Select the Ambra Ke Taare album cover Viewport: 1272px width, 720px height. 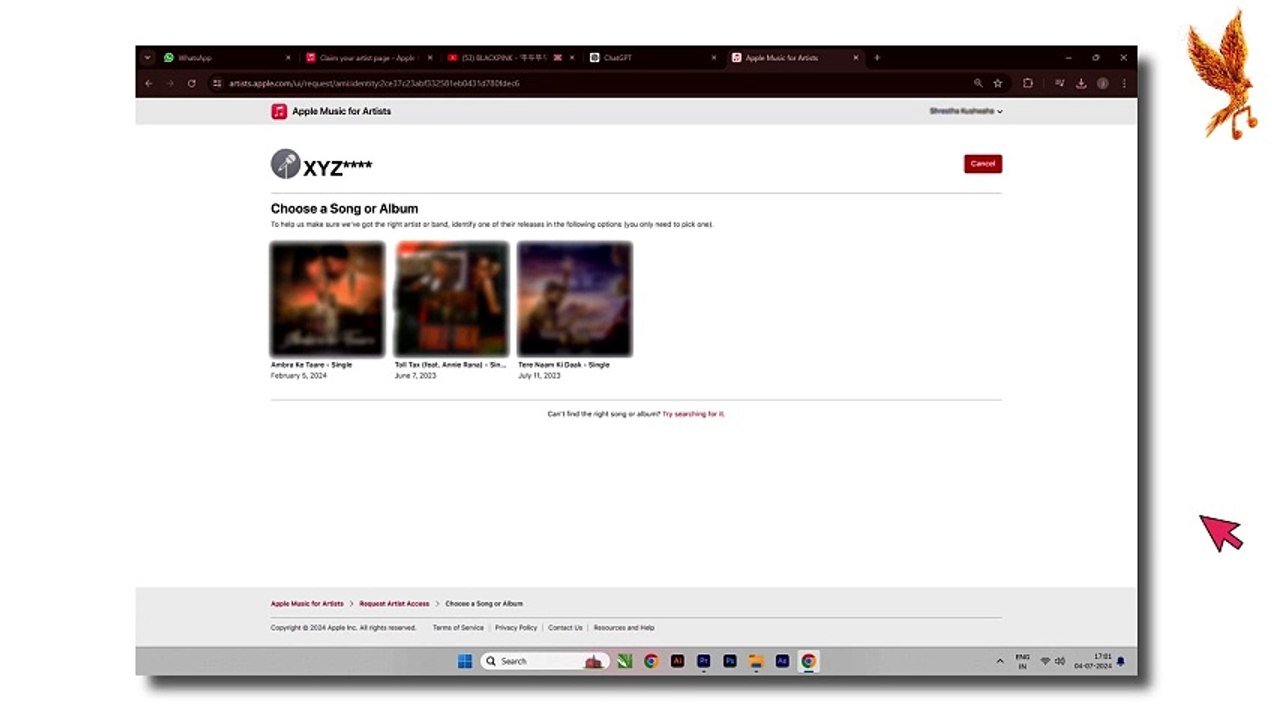coord(328,299)
